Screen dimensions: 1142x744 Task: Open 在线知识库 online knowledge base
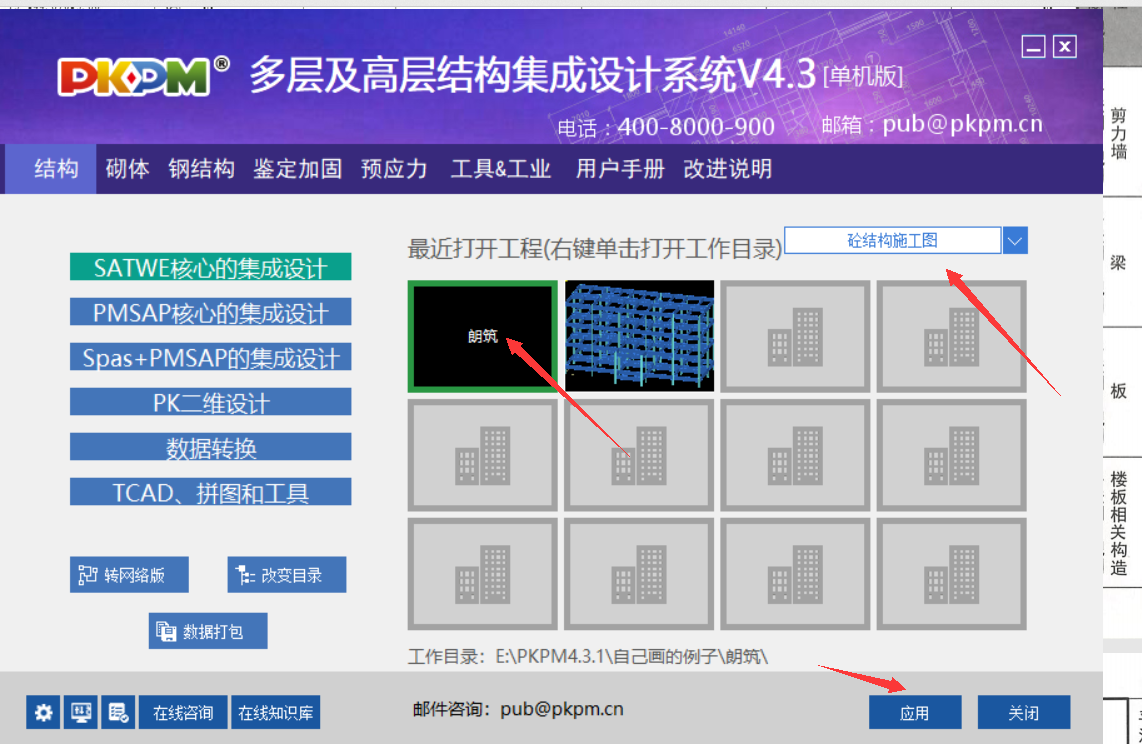(275, 712)
